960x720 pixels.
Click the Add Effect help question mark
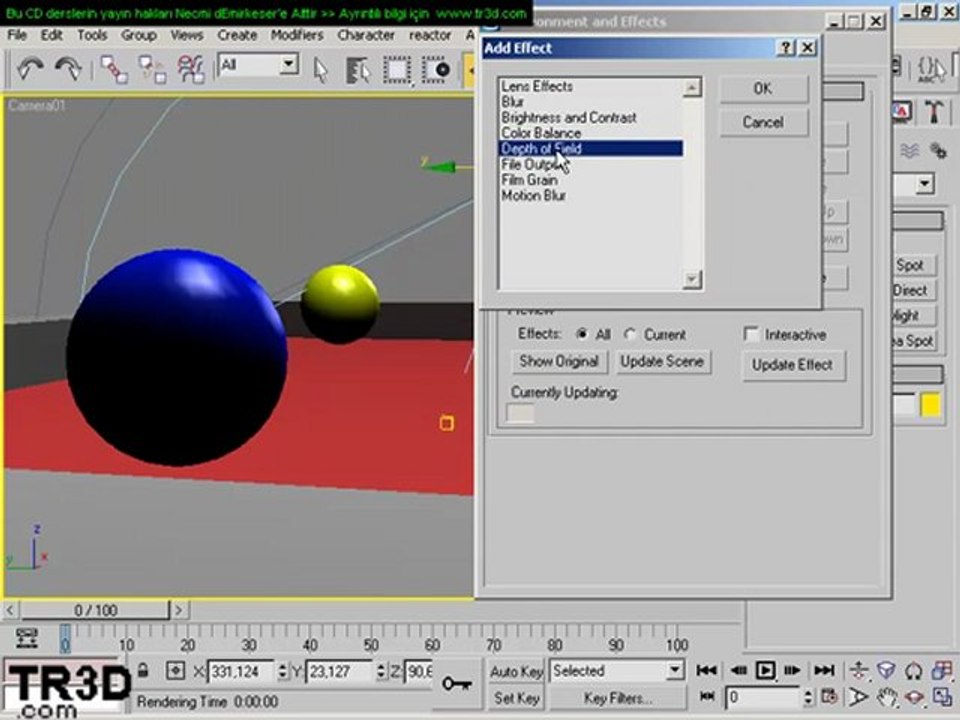pyautogui.click(x=786, y=48)
